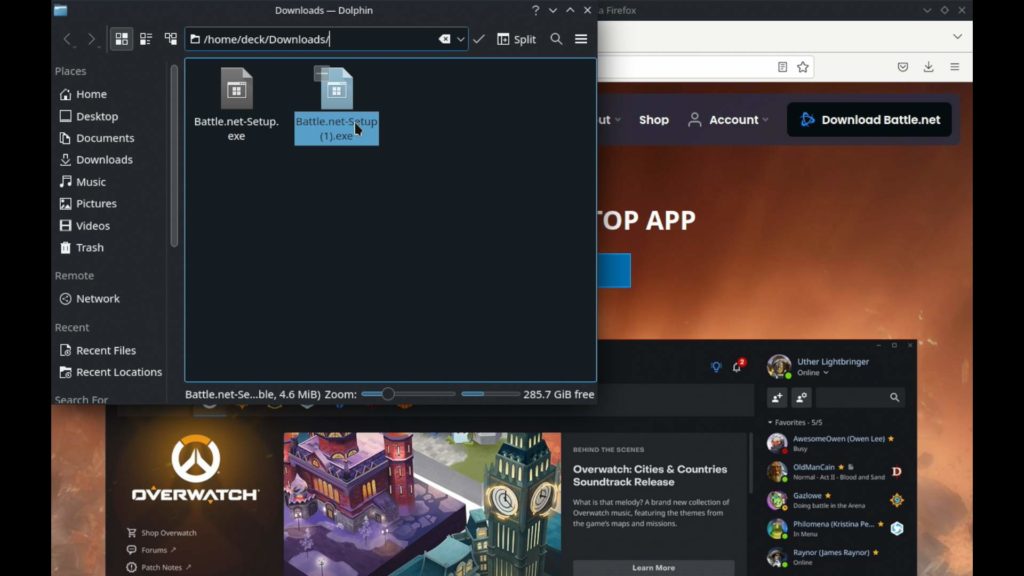
Task: Click Overwatch Cities & Countries article title
Action: pyautogui.click(x=650, y=475)
